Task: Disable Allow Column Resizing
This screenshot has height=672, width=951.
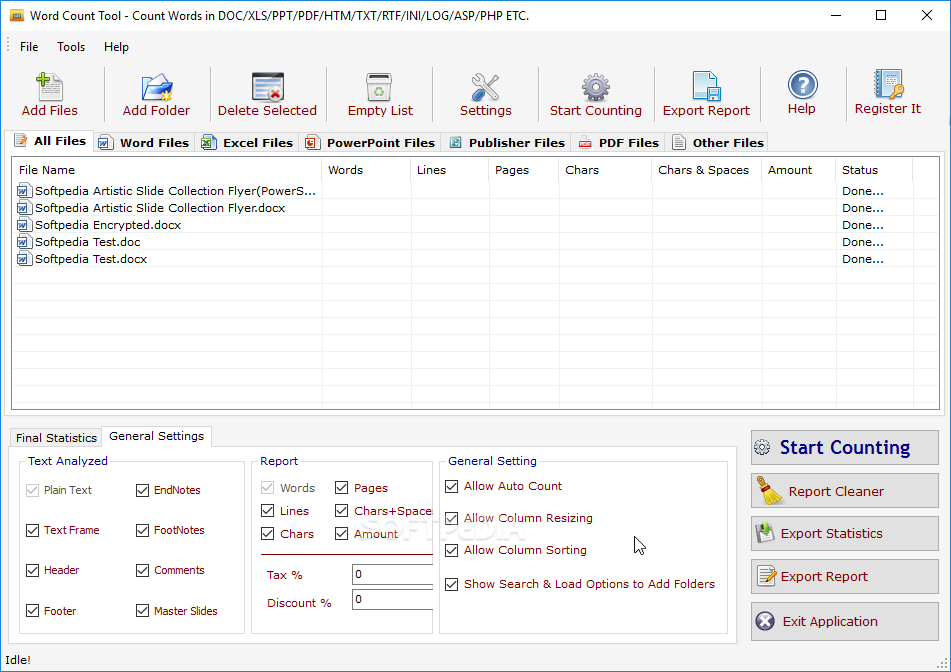Action: pyautogui.click(x=451, y=519)
